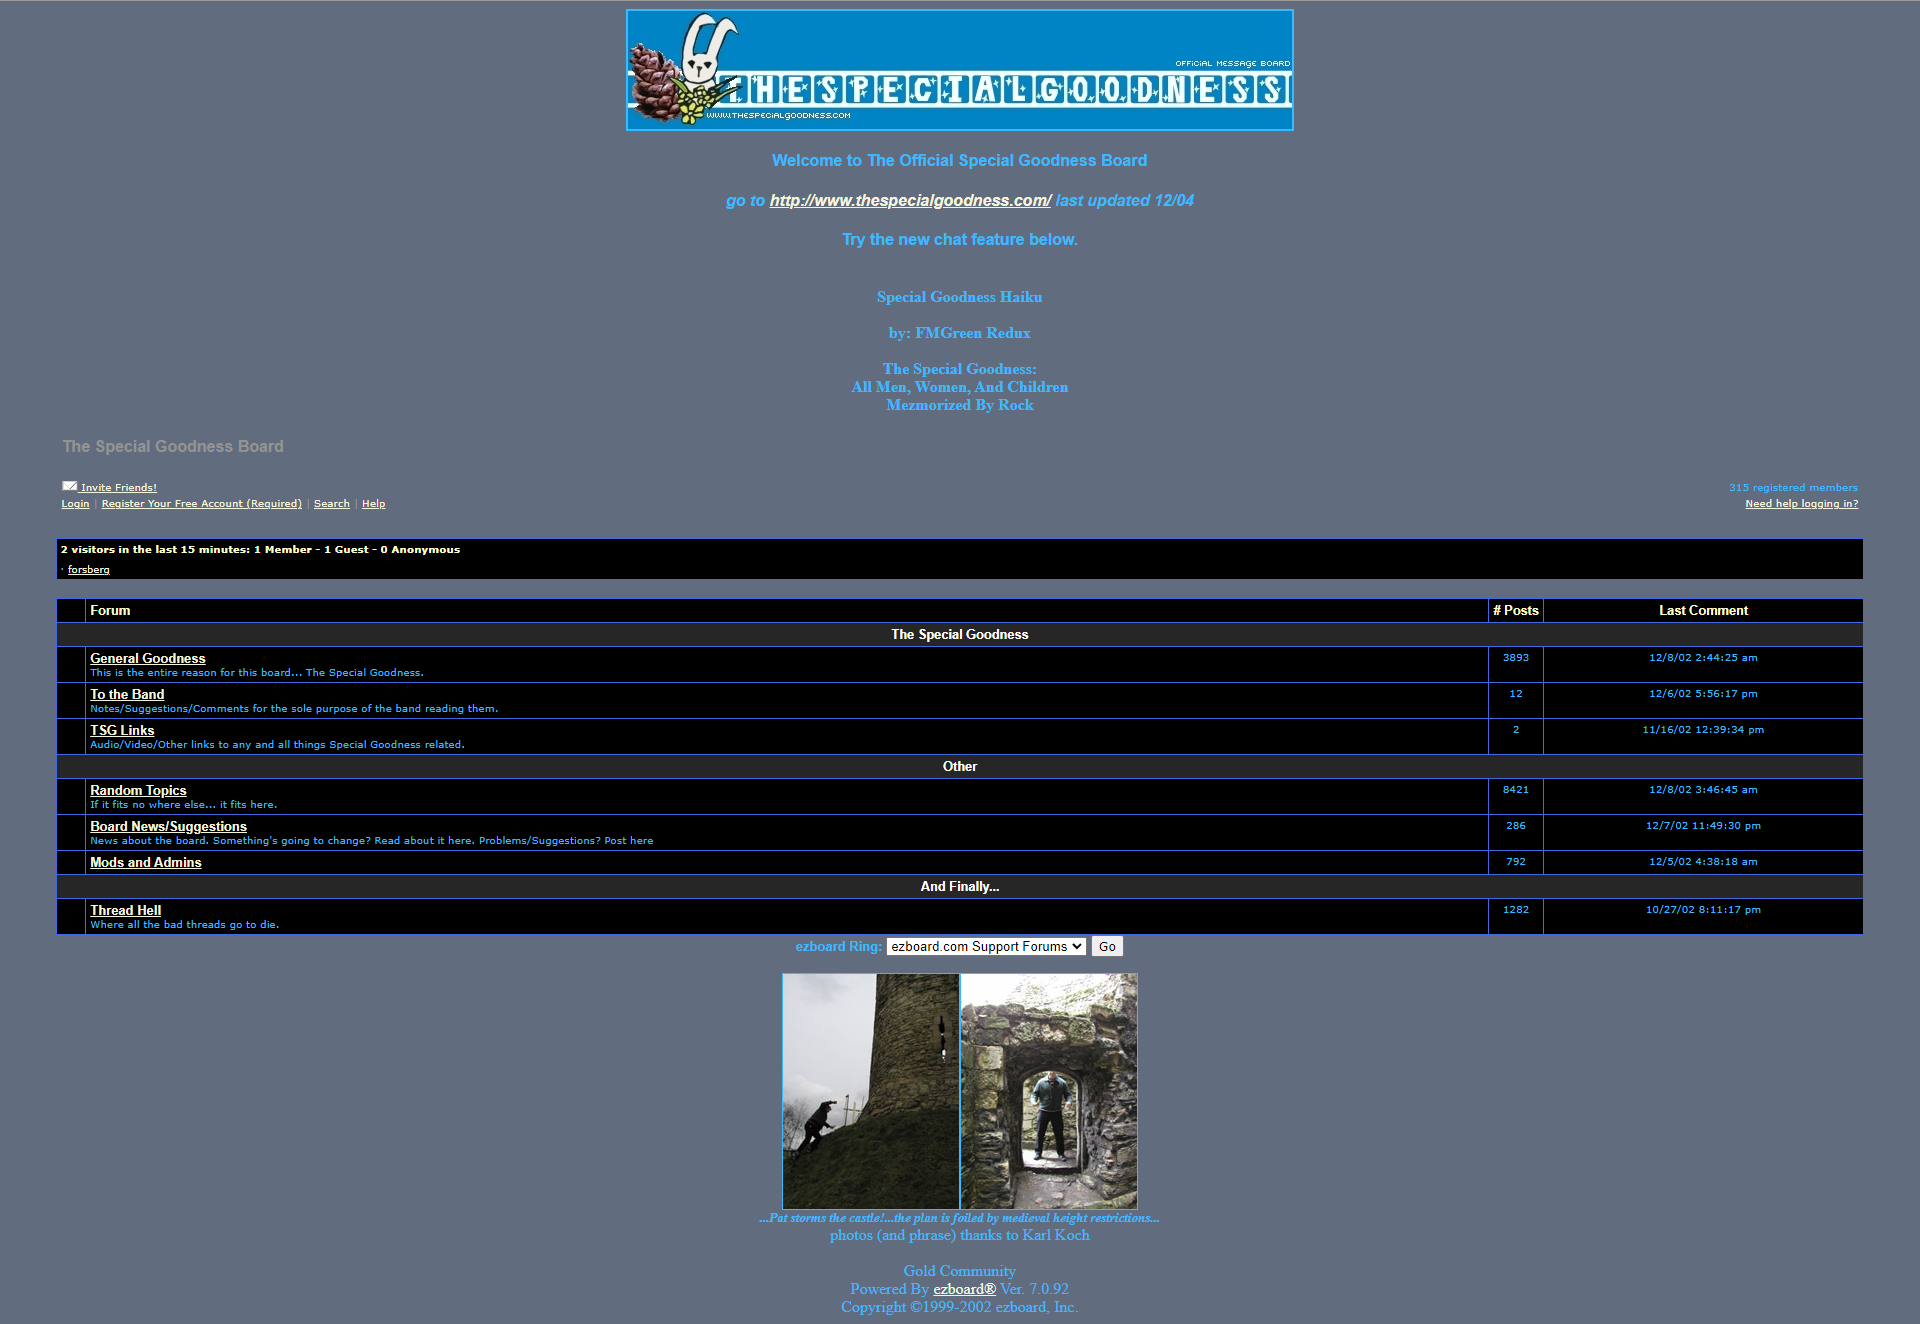Enter the Mods and Admins forum
1920x1324 pixels.
click(x=145, y=862)
